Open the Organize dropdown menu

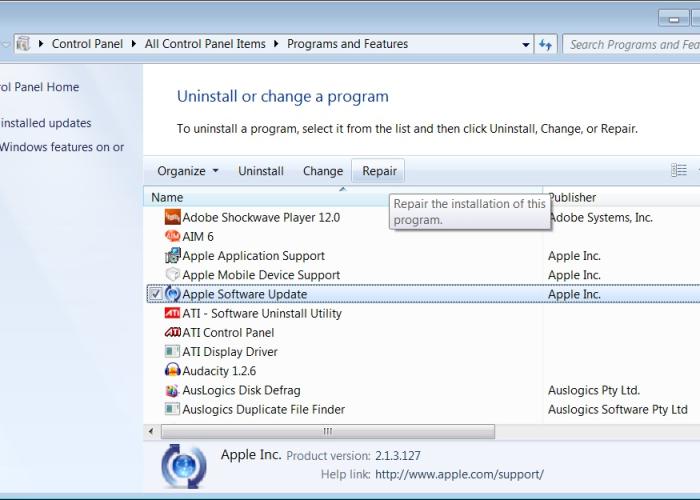pyautogui.click(x=188, y=171)
